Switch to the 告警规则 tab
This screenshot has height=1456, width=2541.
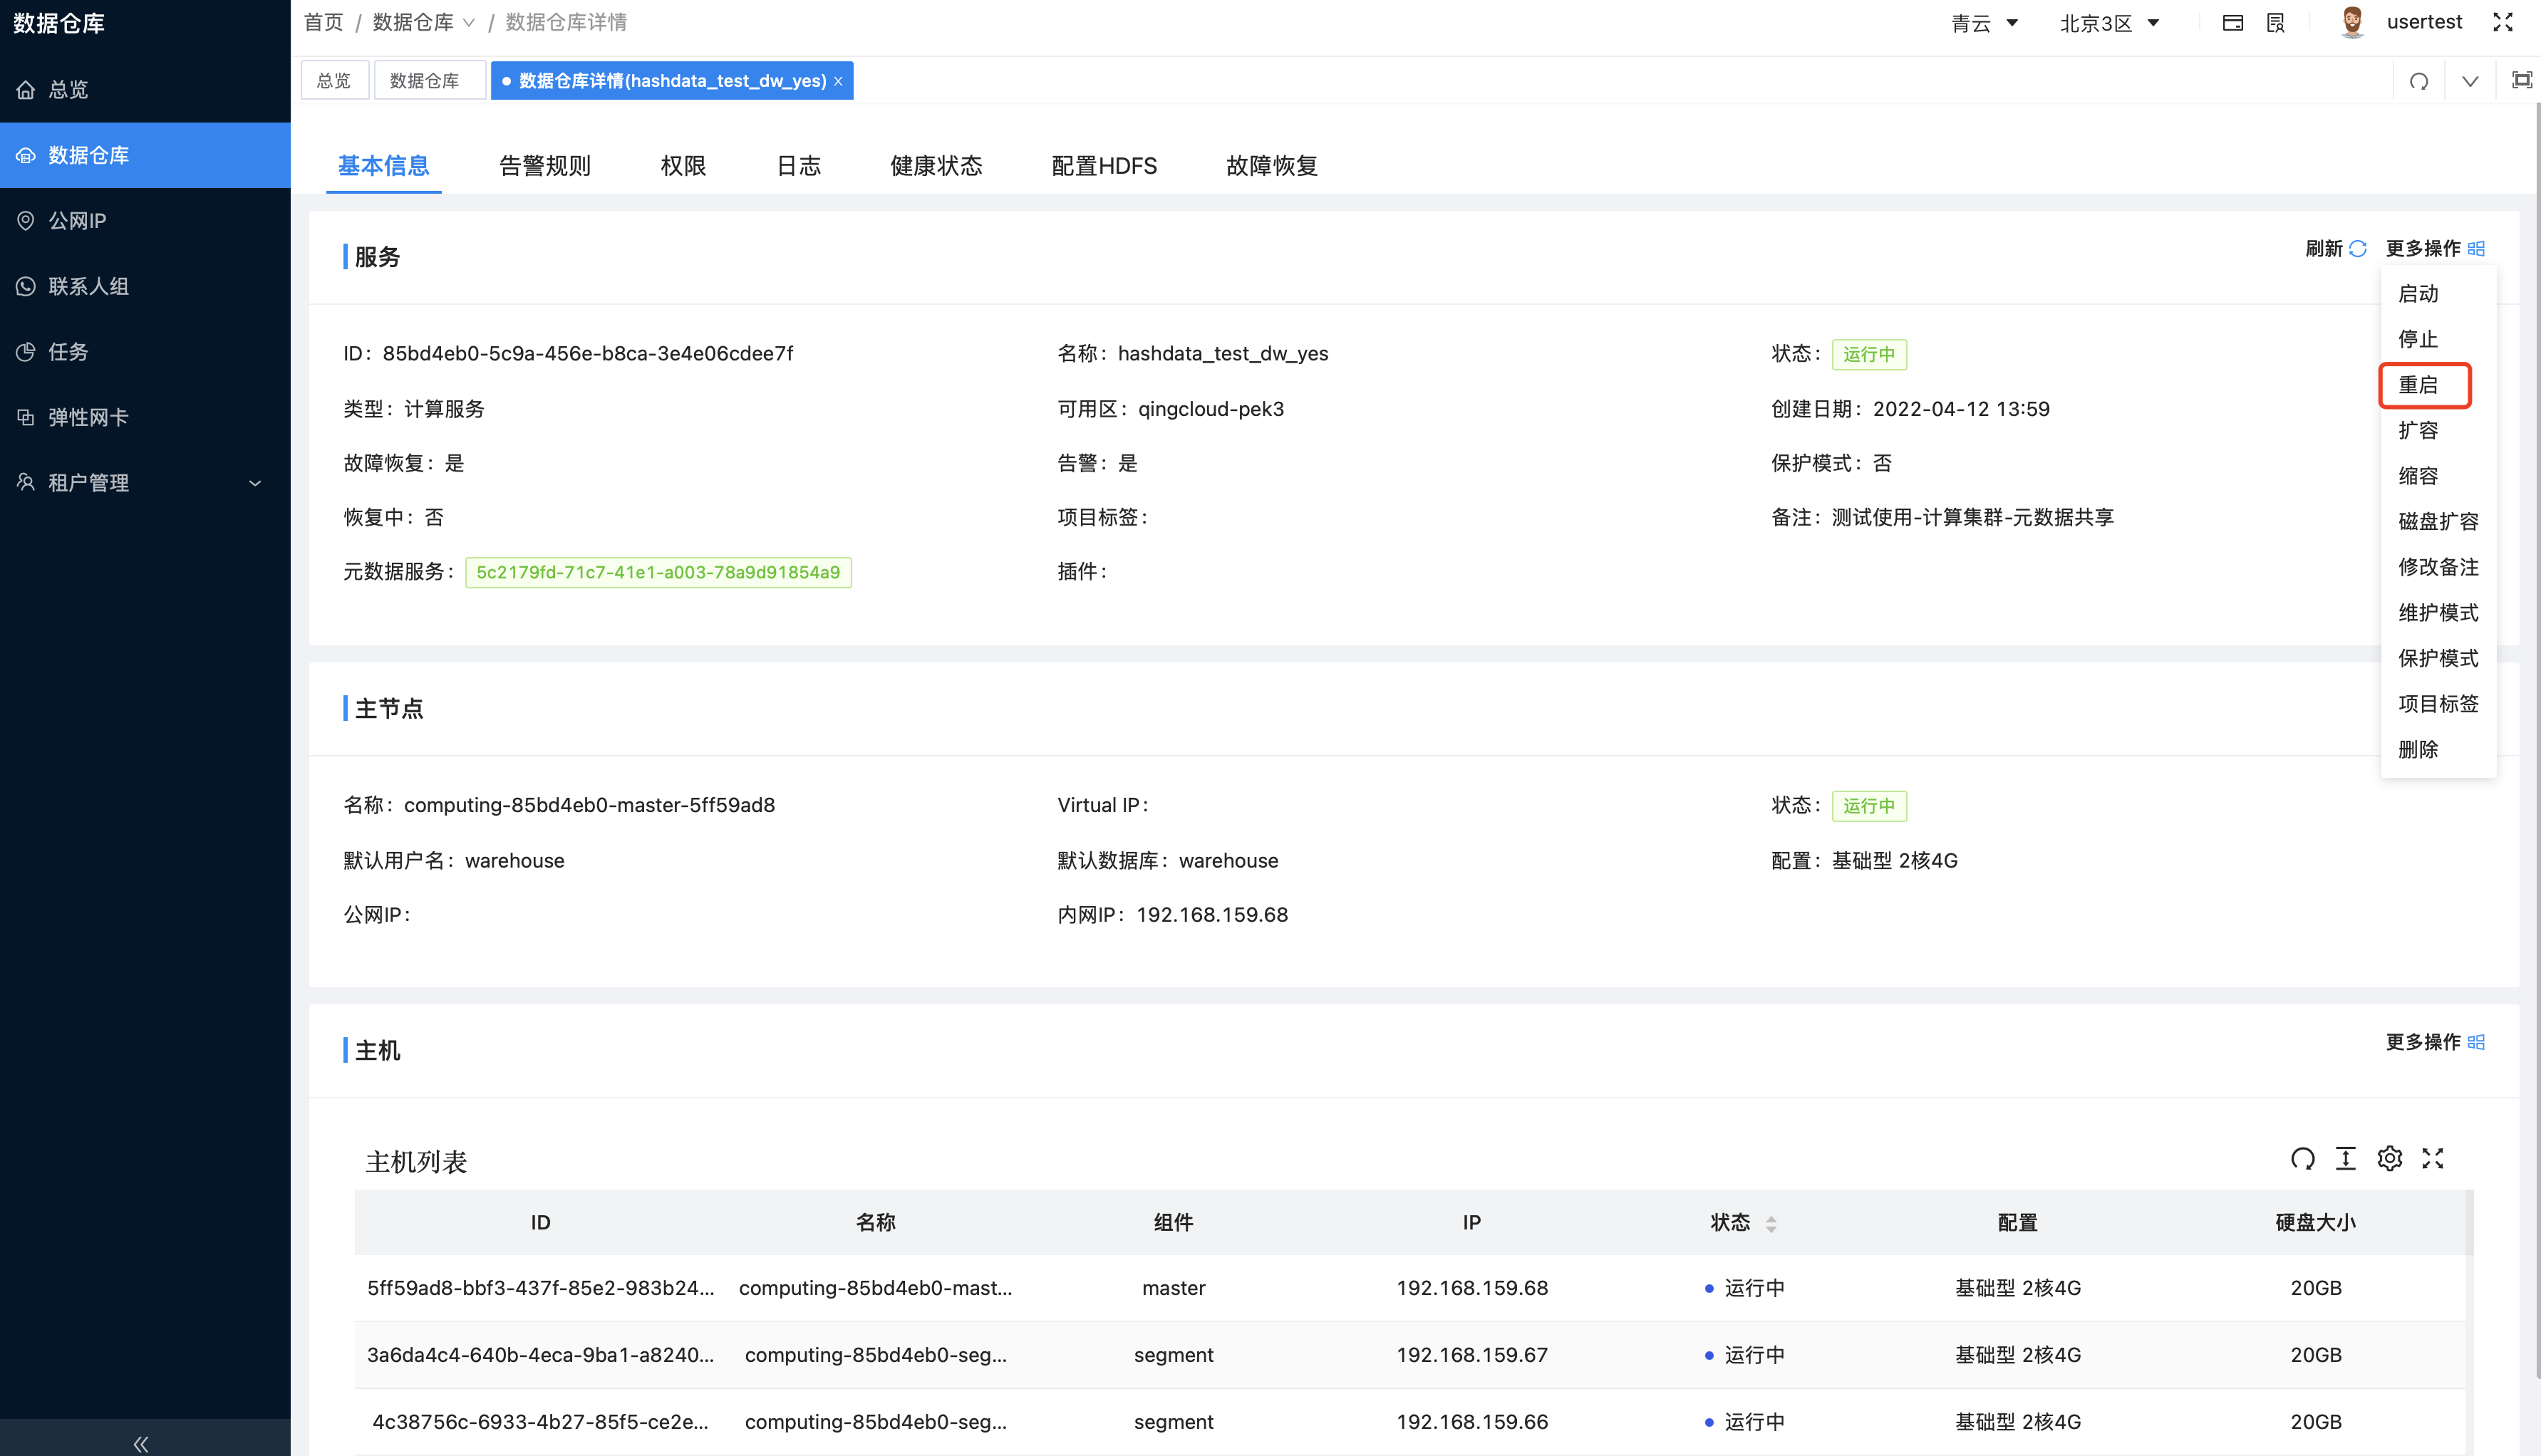coord(544,165)
